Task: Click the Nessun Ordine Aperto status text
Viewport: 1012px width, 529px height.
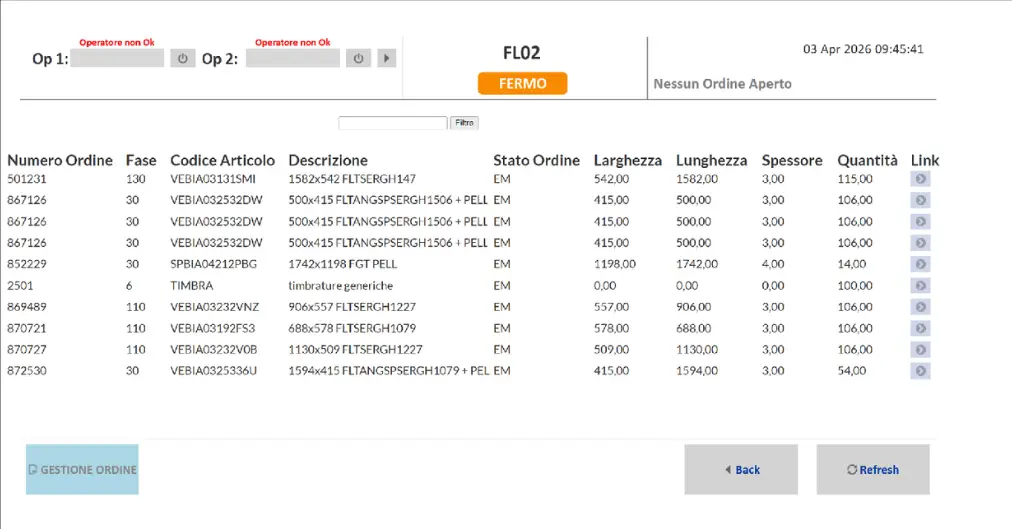Action: (x=722, y=84)
